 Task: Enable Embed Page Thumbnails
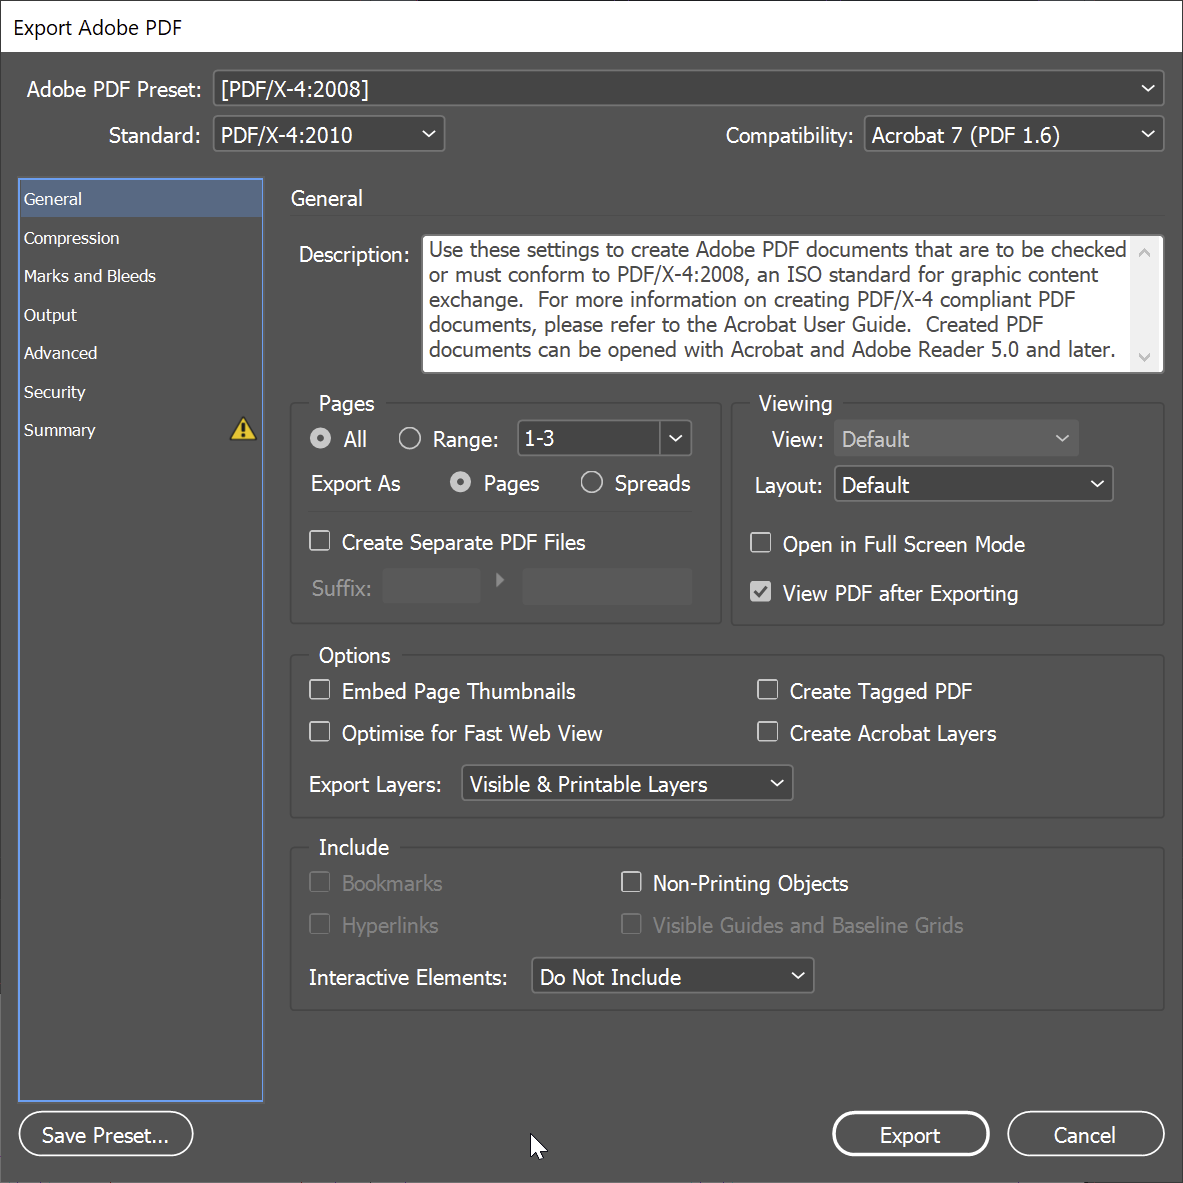[x=319, y=689]
